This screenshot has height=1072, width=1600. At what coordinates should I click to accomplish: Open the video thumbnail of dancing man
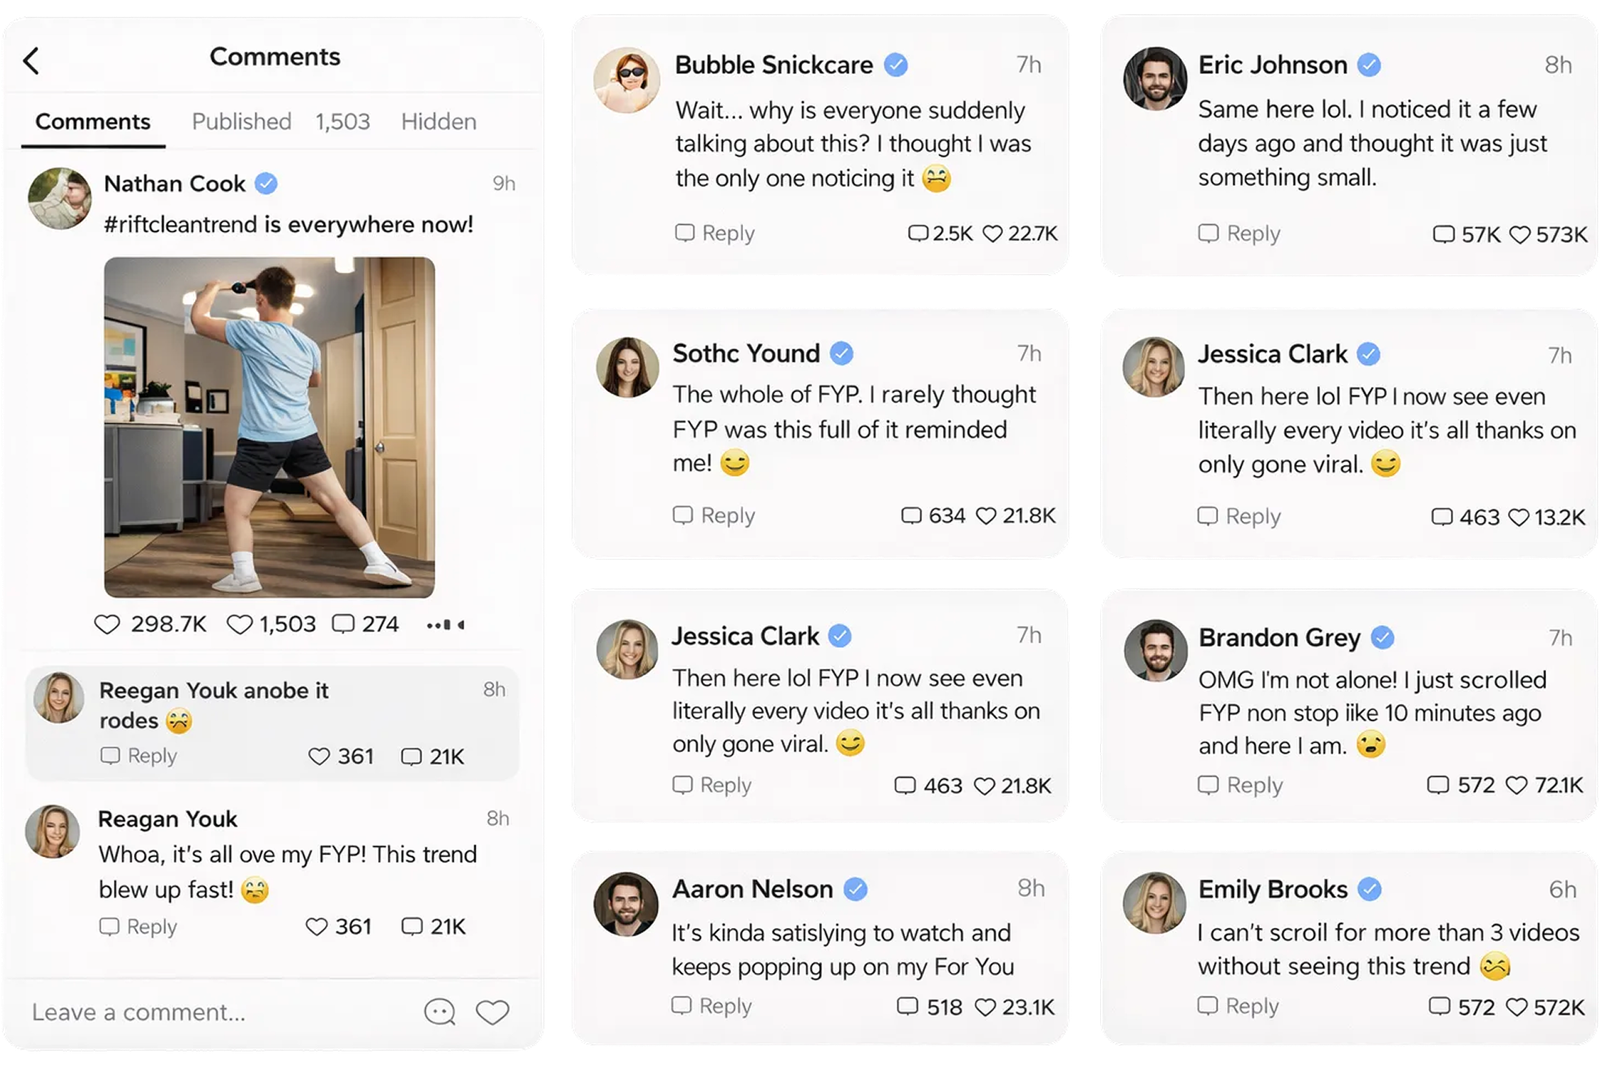tap(269, 427)
